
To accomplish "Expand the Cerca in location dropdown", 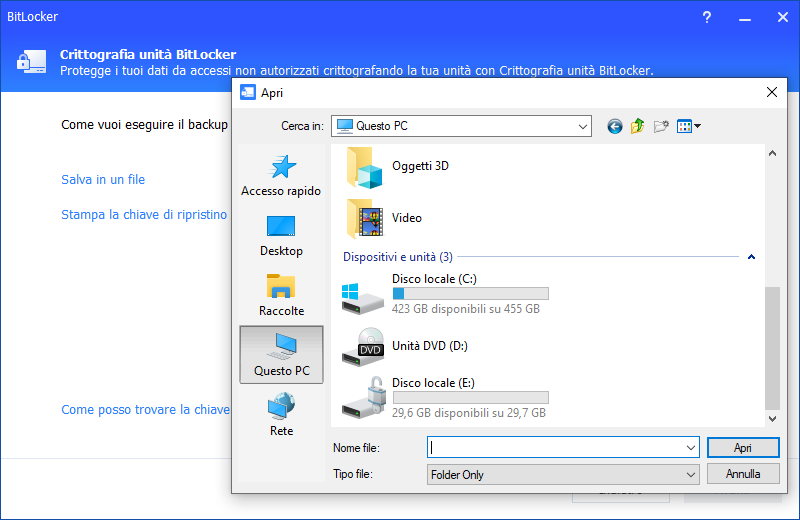I will pyautogui.click(x=583, y=126).
